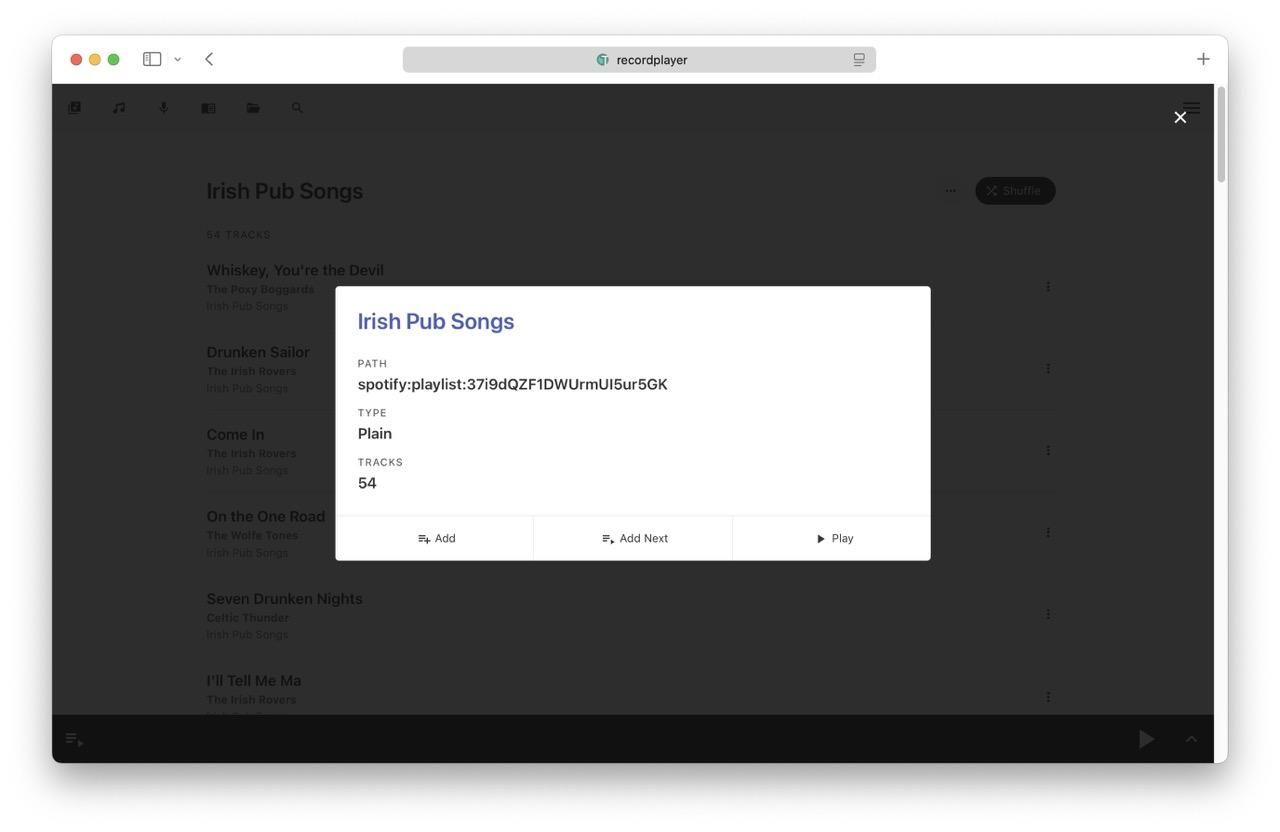Expand the player with the up chevron
This screenshot has width=1280, height=832.
[1191, 739]
